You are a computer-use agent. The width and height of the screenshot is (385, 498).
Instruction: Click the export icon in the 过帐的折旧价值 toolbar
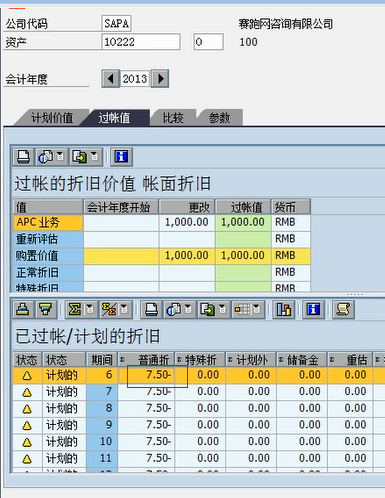[79, 156]
